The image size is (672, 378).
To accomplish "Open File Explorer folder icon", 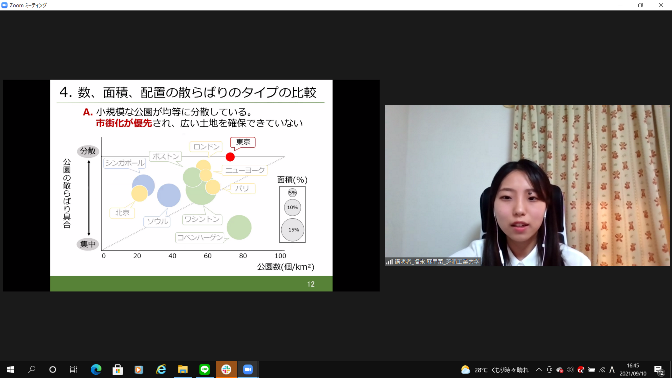I will [183, 369].
